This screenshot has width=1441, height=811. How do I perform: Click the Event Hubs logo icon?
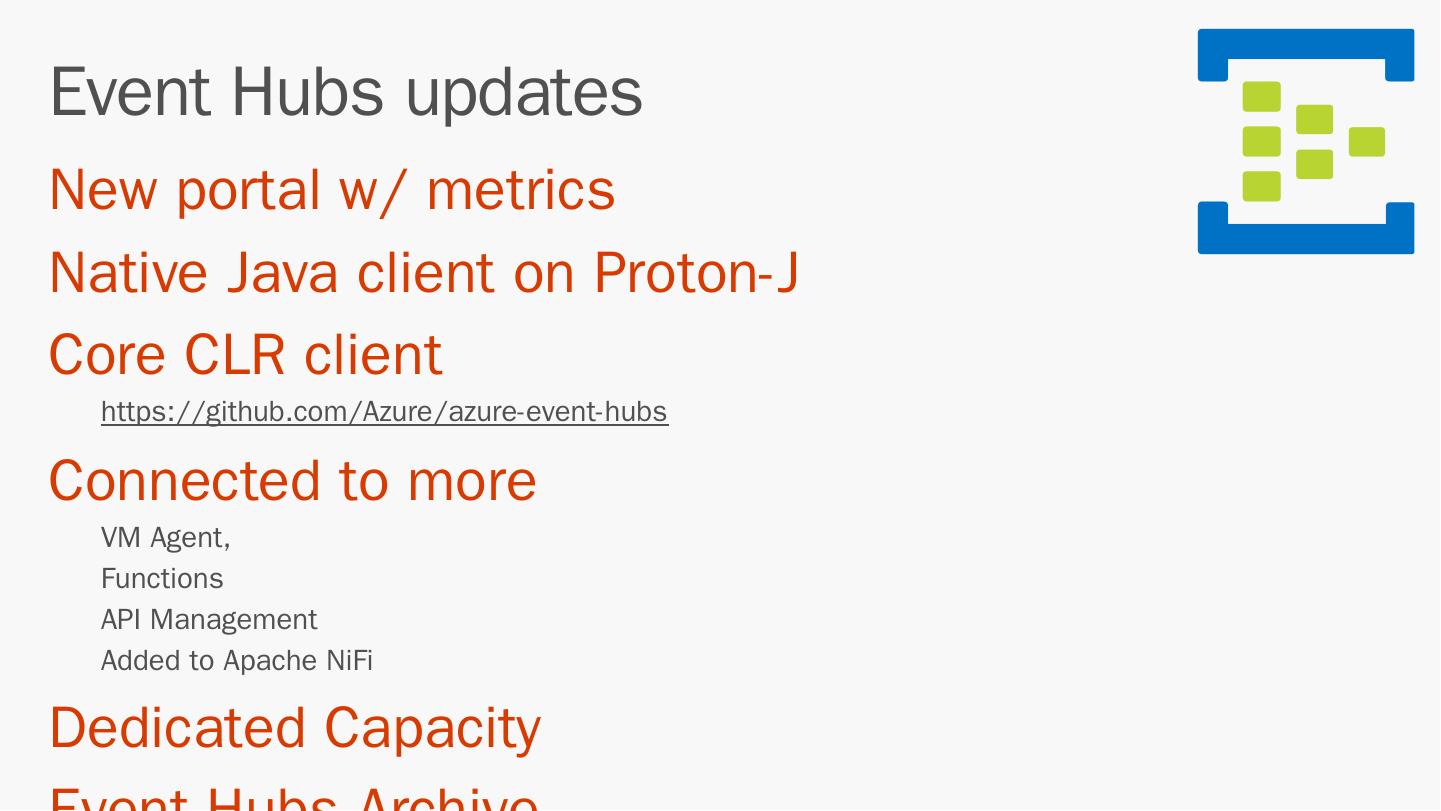[x=1305, y=141]
